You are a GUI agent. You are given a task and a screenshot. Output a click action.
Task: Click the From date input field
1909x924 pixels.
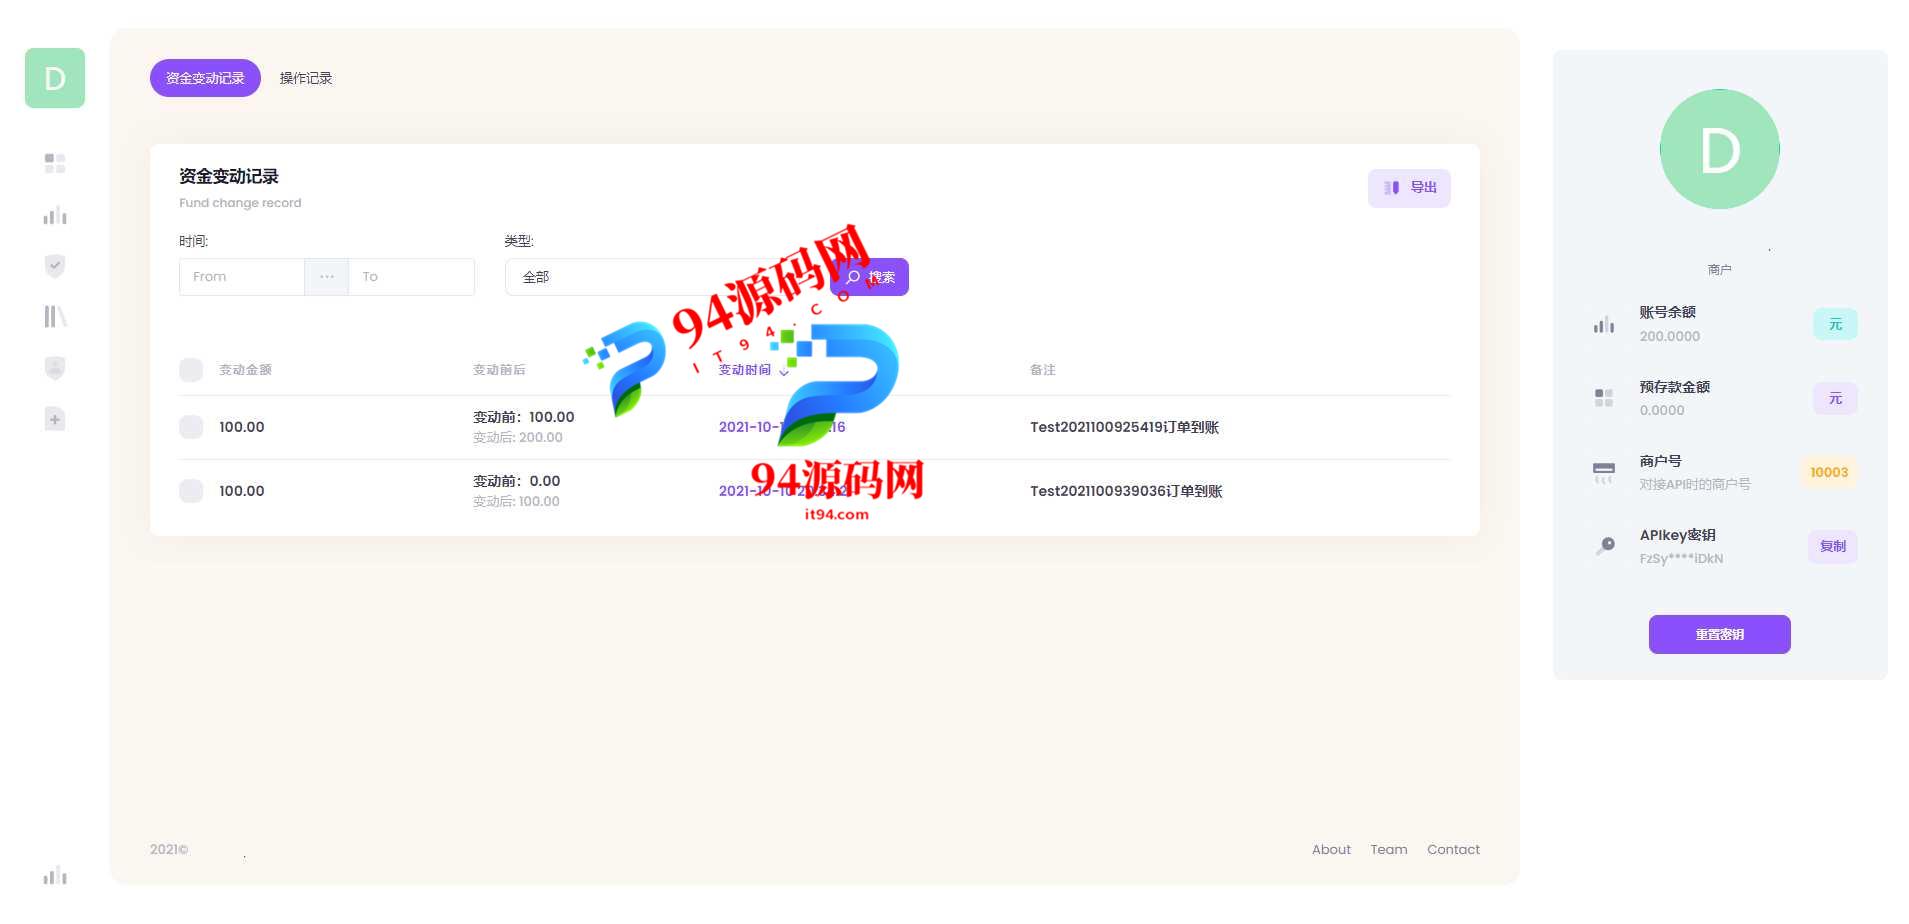pyautogui.click(x=241, y=277)
